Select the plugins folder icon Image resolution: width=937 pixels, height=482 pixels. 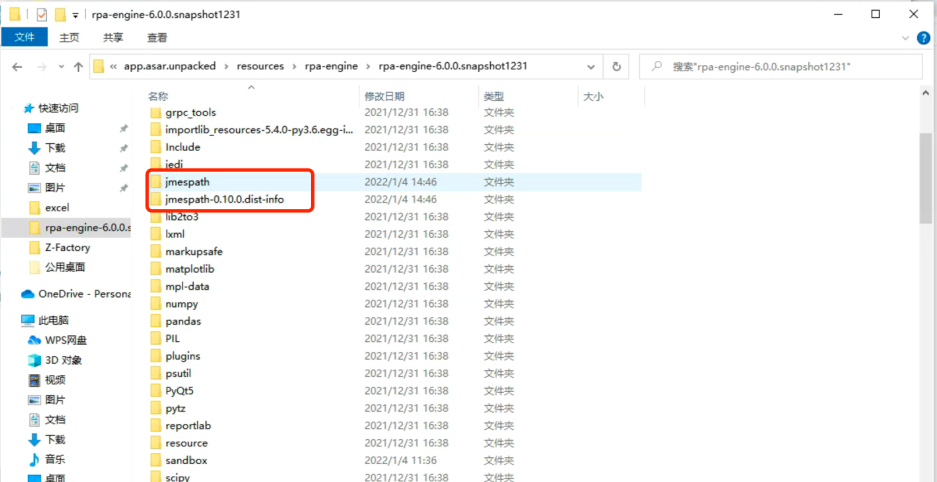coord(155,356)
